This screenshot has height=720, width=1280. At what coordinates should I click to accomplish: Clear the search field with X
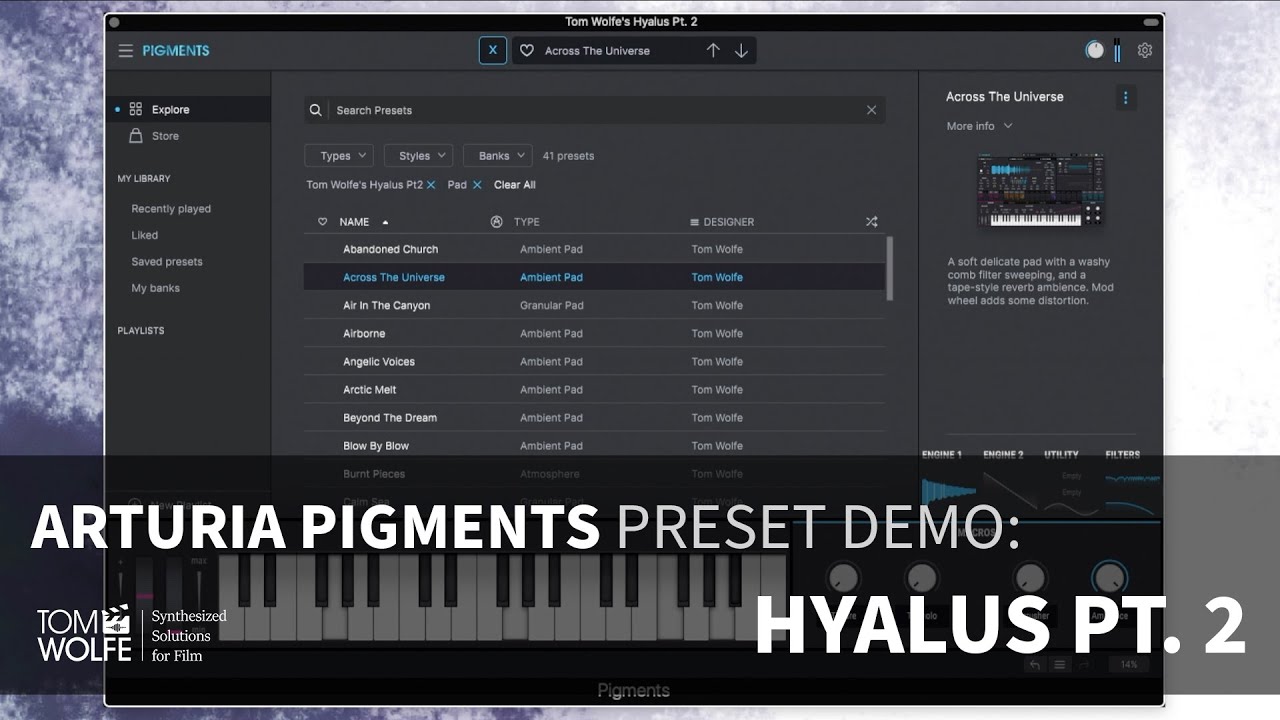(871, 110)
